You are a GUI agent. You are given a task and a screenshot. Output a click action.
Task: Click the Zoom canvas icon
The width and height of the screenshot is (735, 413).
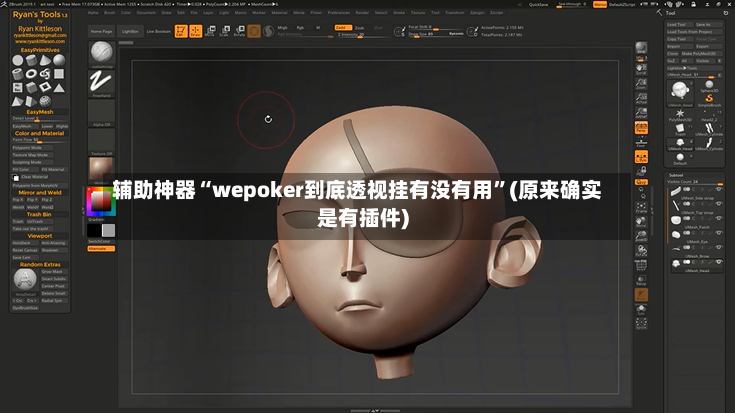[x=641, y=84]
